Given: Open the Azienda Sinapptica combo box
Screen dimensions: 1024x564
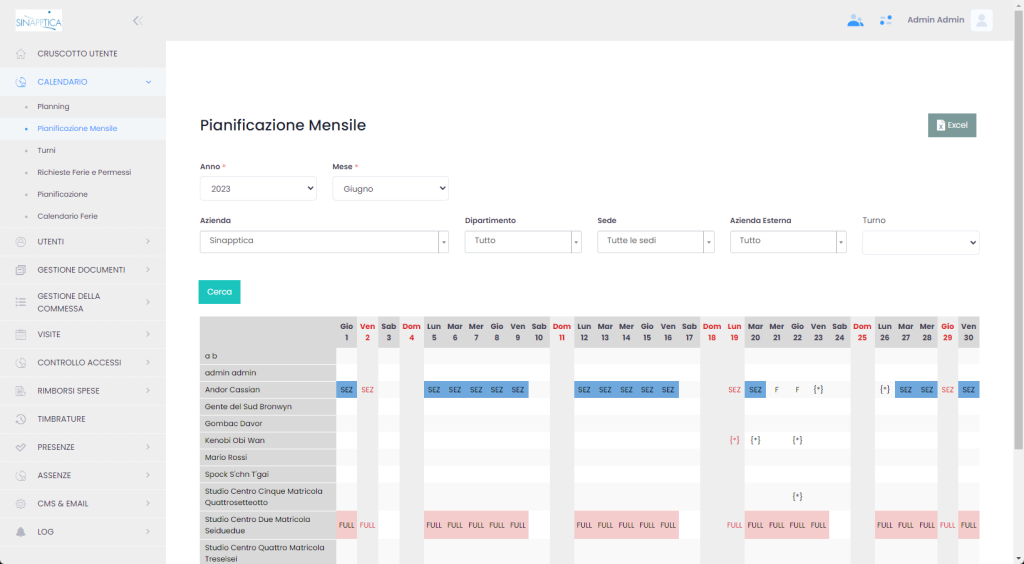Looking at the screenshot, I should tap(324, 241).
